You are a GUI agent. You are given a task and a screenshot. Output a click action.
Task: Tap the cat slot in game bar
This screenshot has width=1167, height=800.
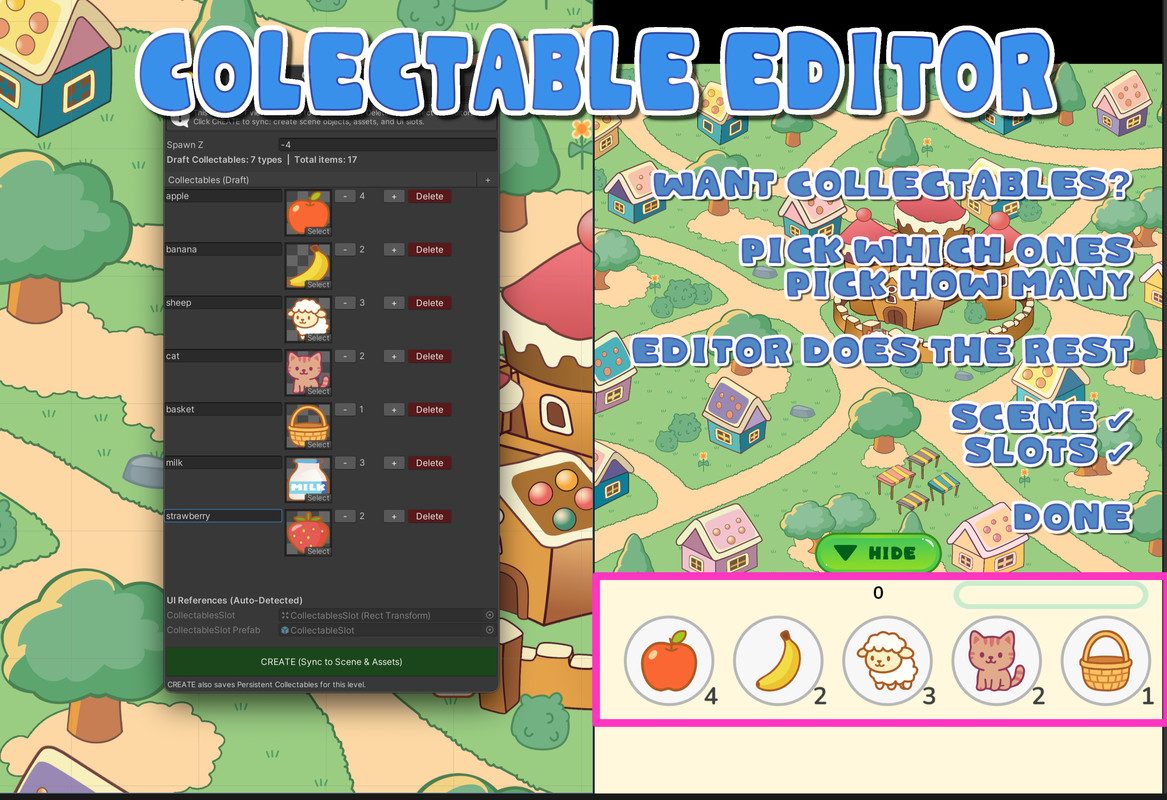(x=996, y=661)
